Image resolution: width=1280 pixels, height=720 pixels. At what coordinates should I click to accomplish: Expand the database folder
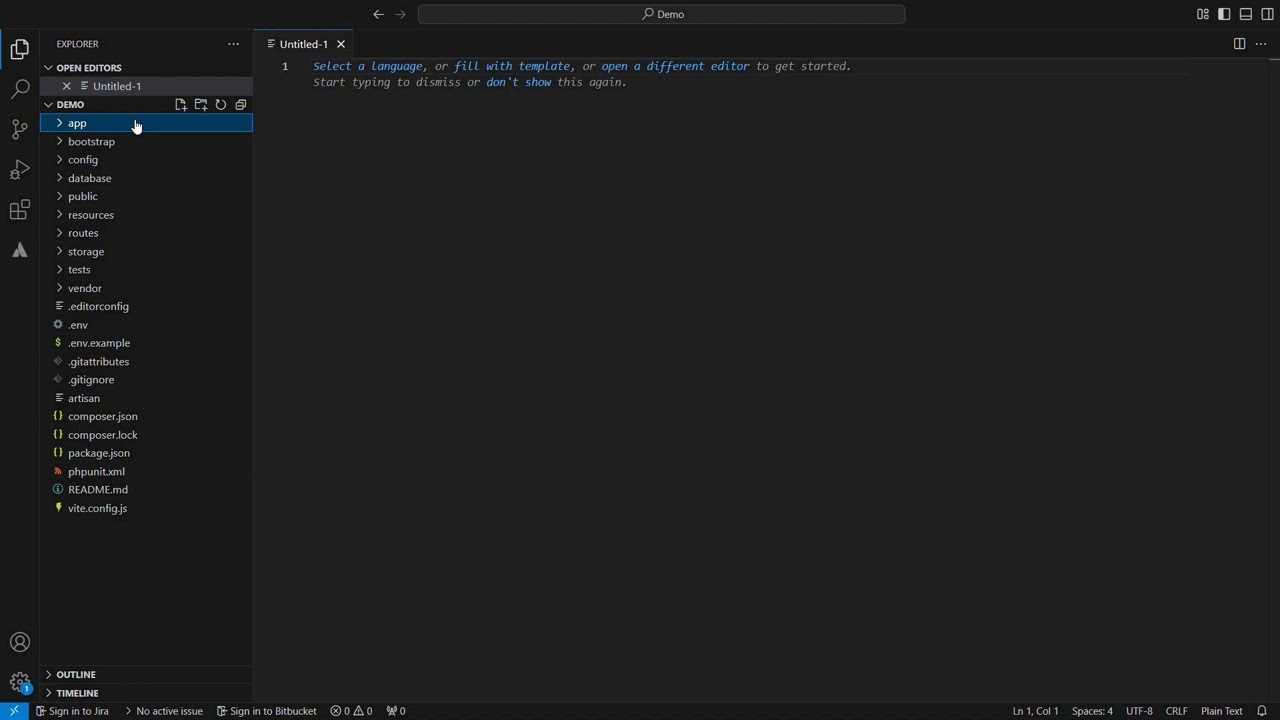click(x=146, y=178)
